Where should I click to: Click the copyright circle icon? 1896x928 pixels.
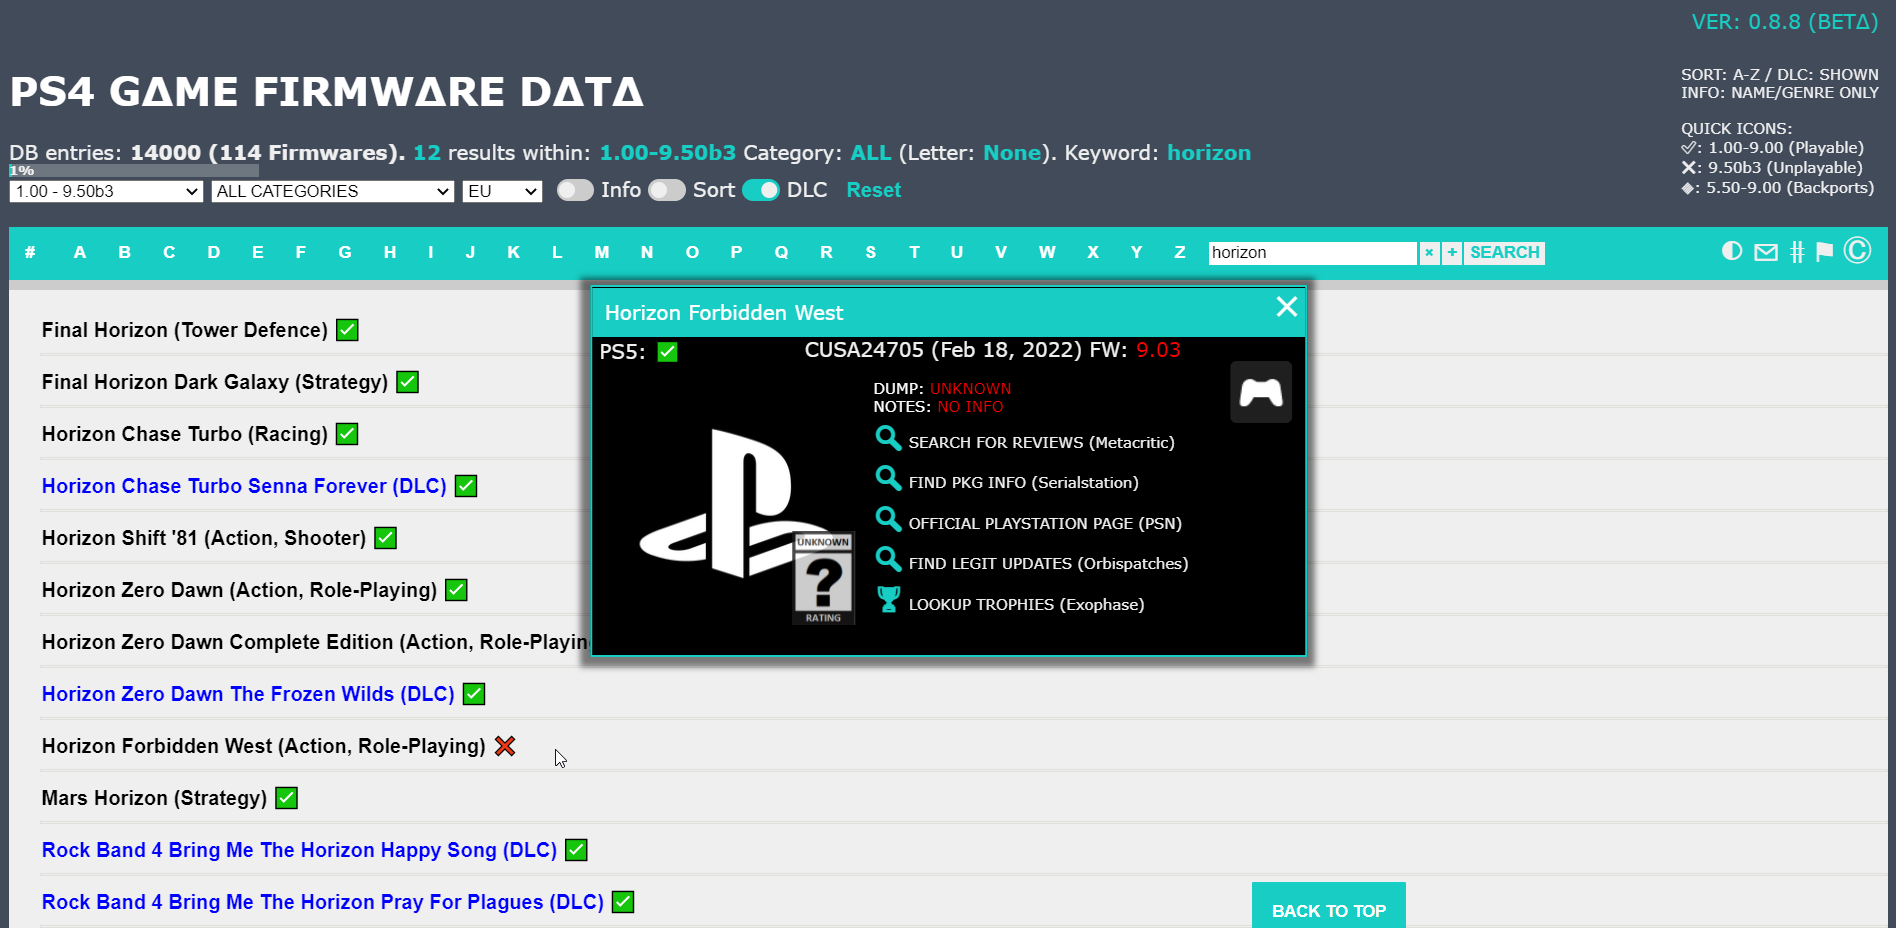(x=1858, y=250)
